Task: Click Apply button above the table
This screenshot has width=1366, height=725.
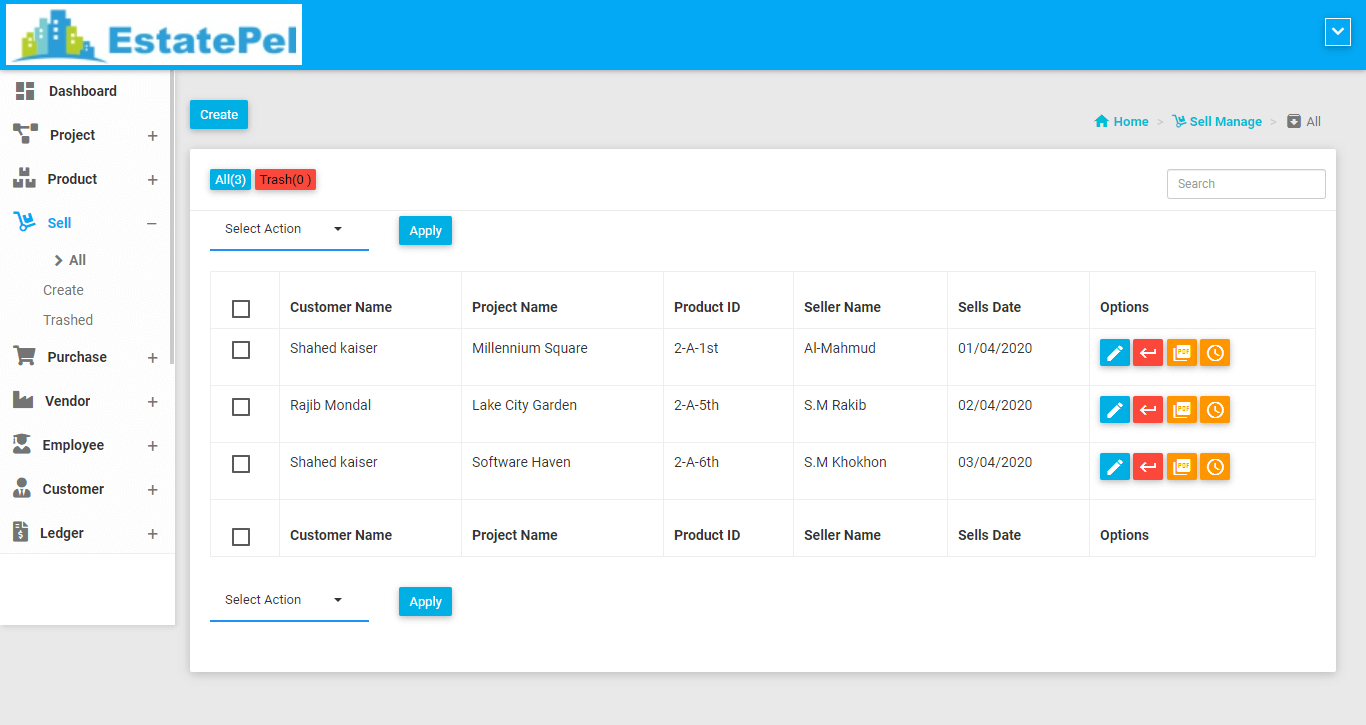Action: coord(425,230)
